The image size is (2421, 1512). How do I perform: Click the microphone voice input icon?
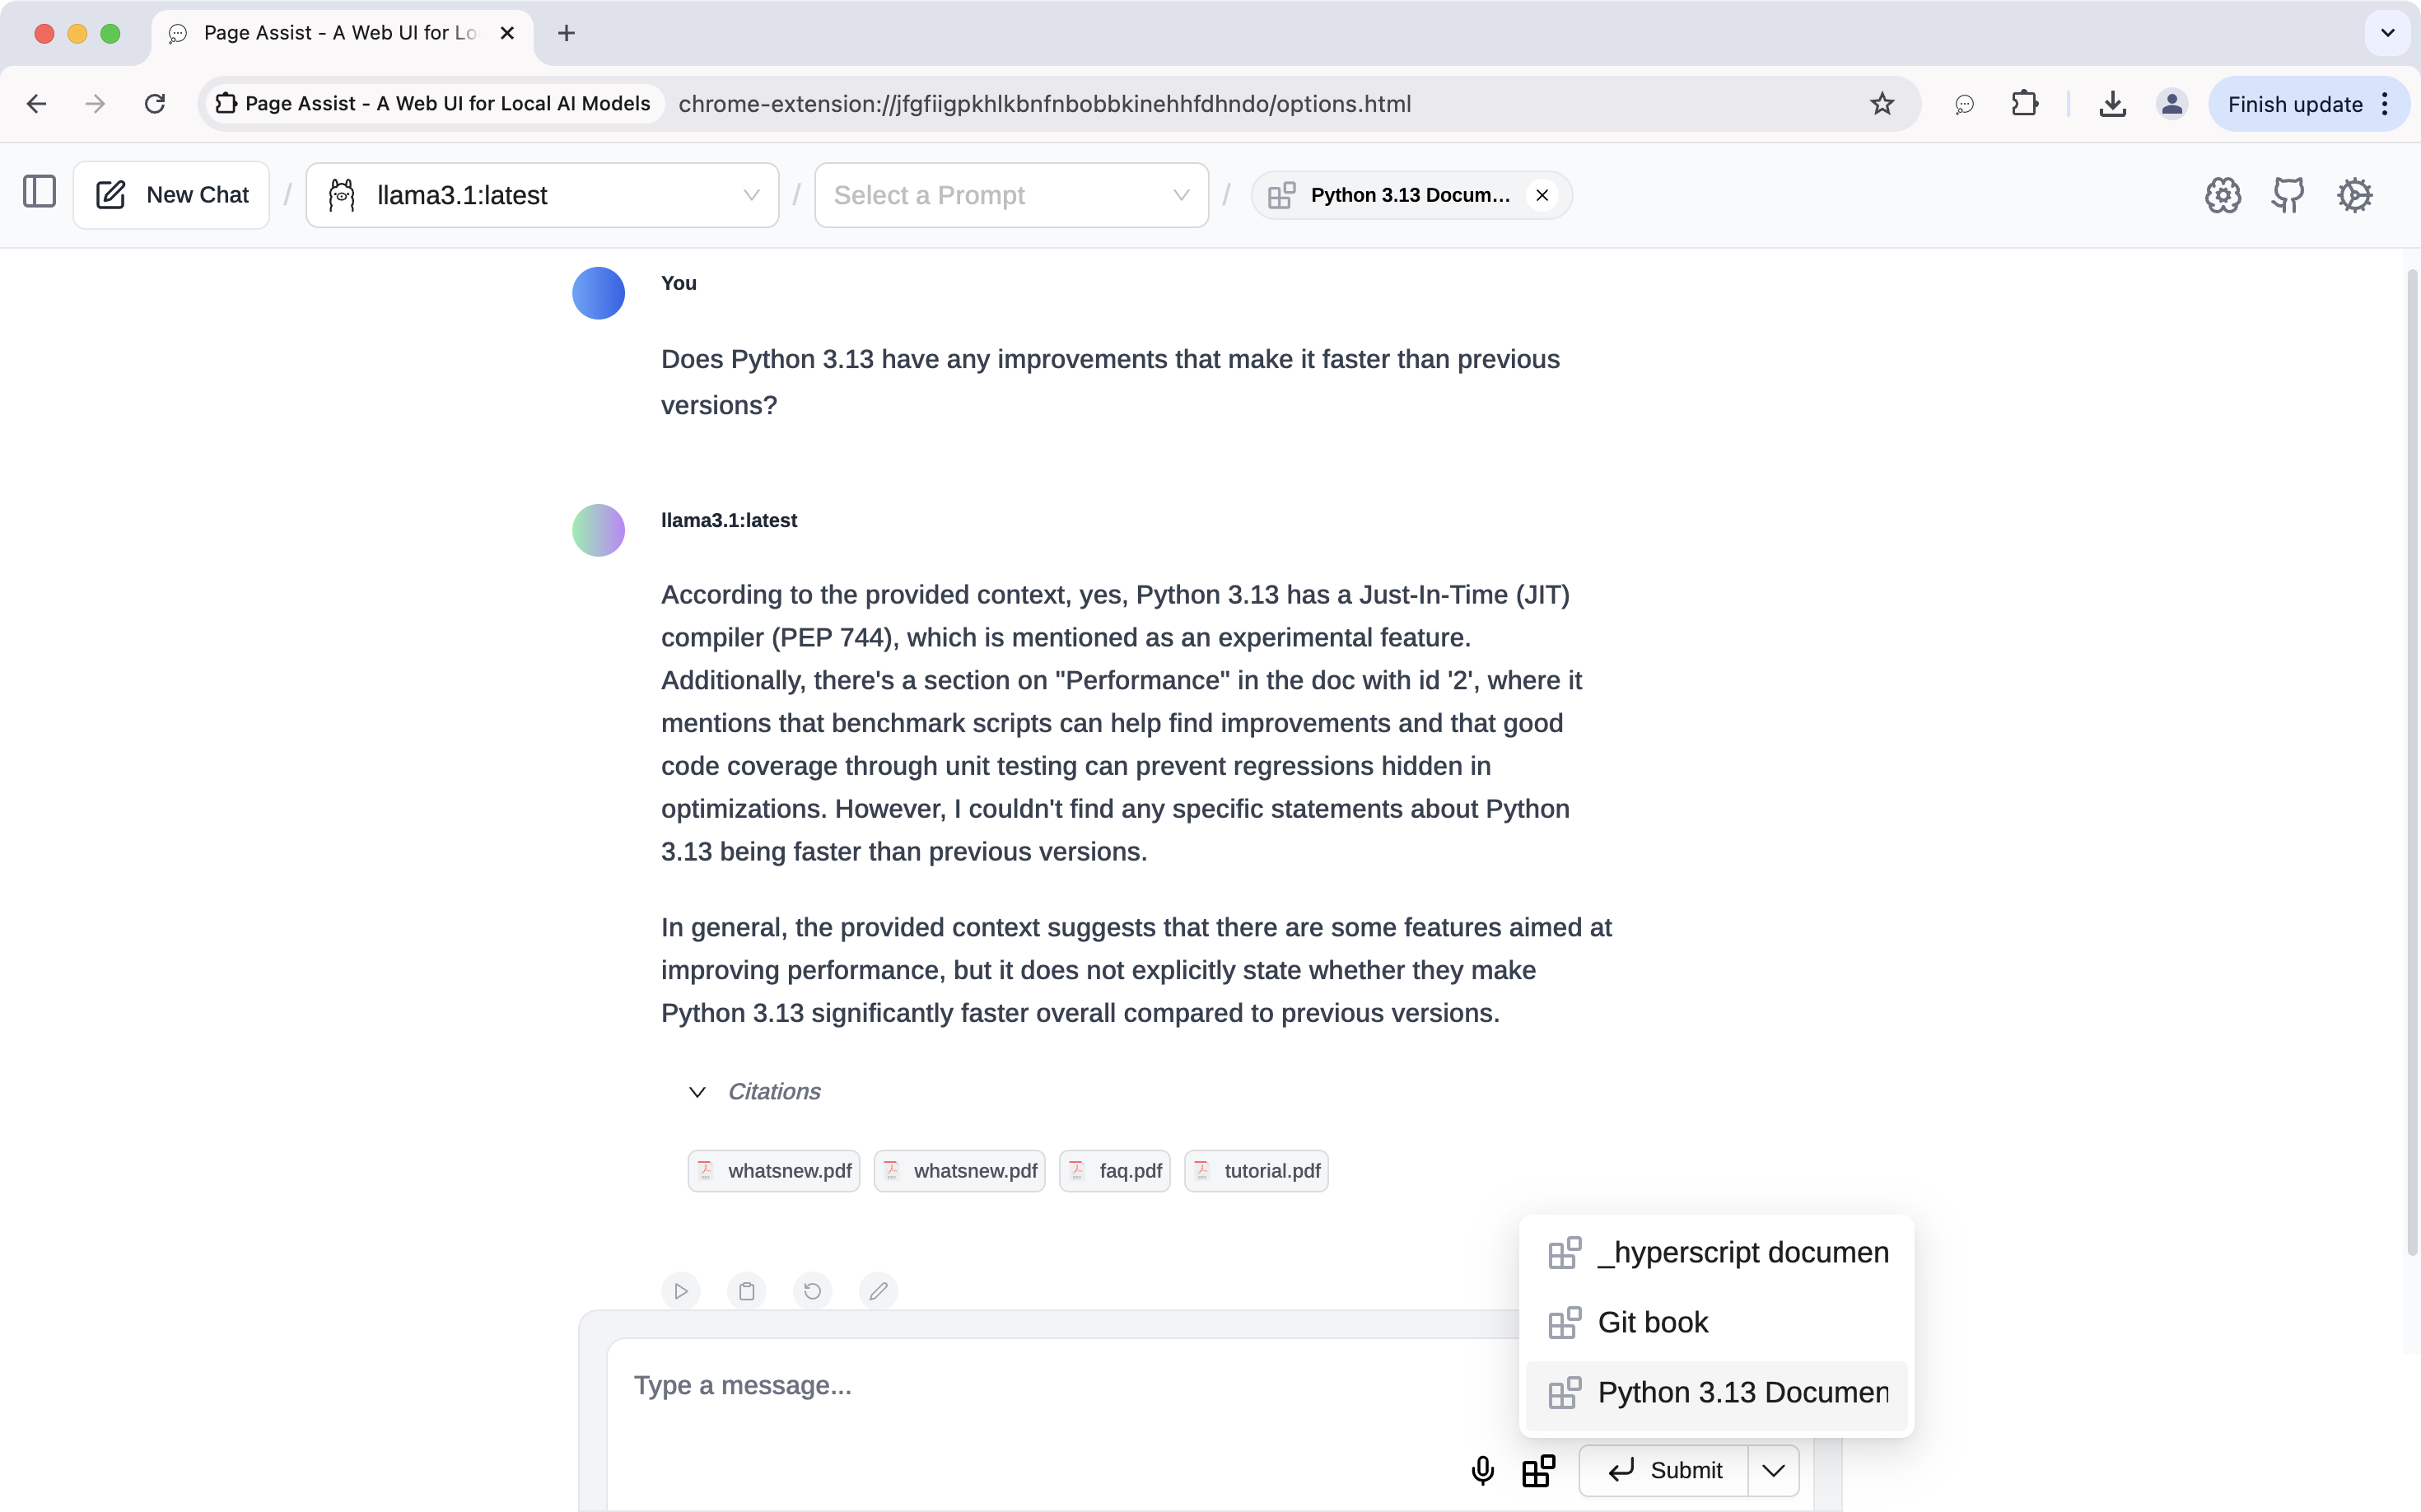click(1483, 1470)
